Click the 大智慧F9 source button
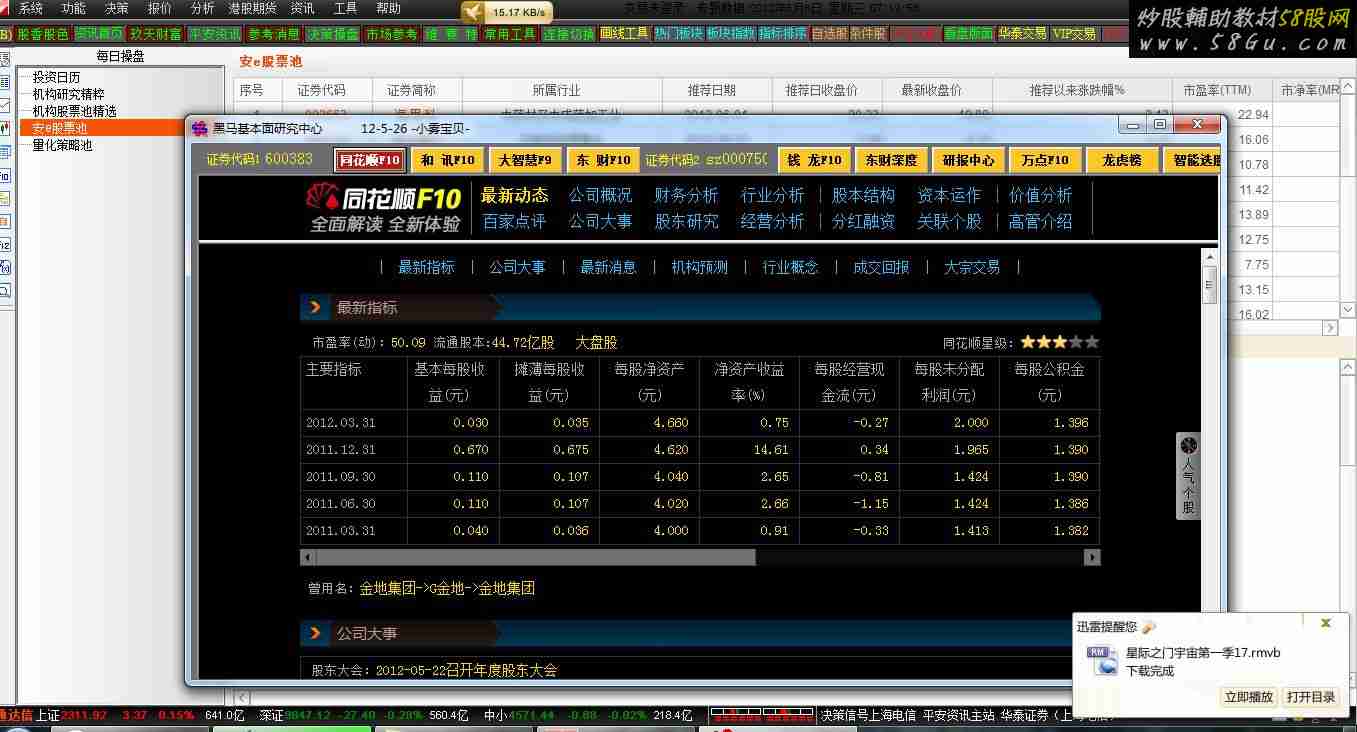This screenshot has height=732, width=1357. 524,160
